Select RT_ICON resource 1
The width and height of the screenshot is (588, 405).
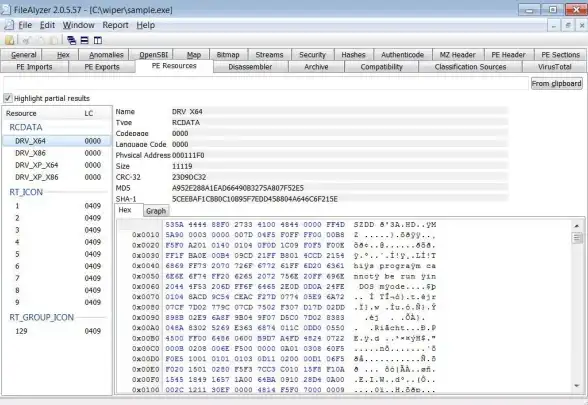[57, 206]
